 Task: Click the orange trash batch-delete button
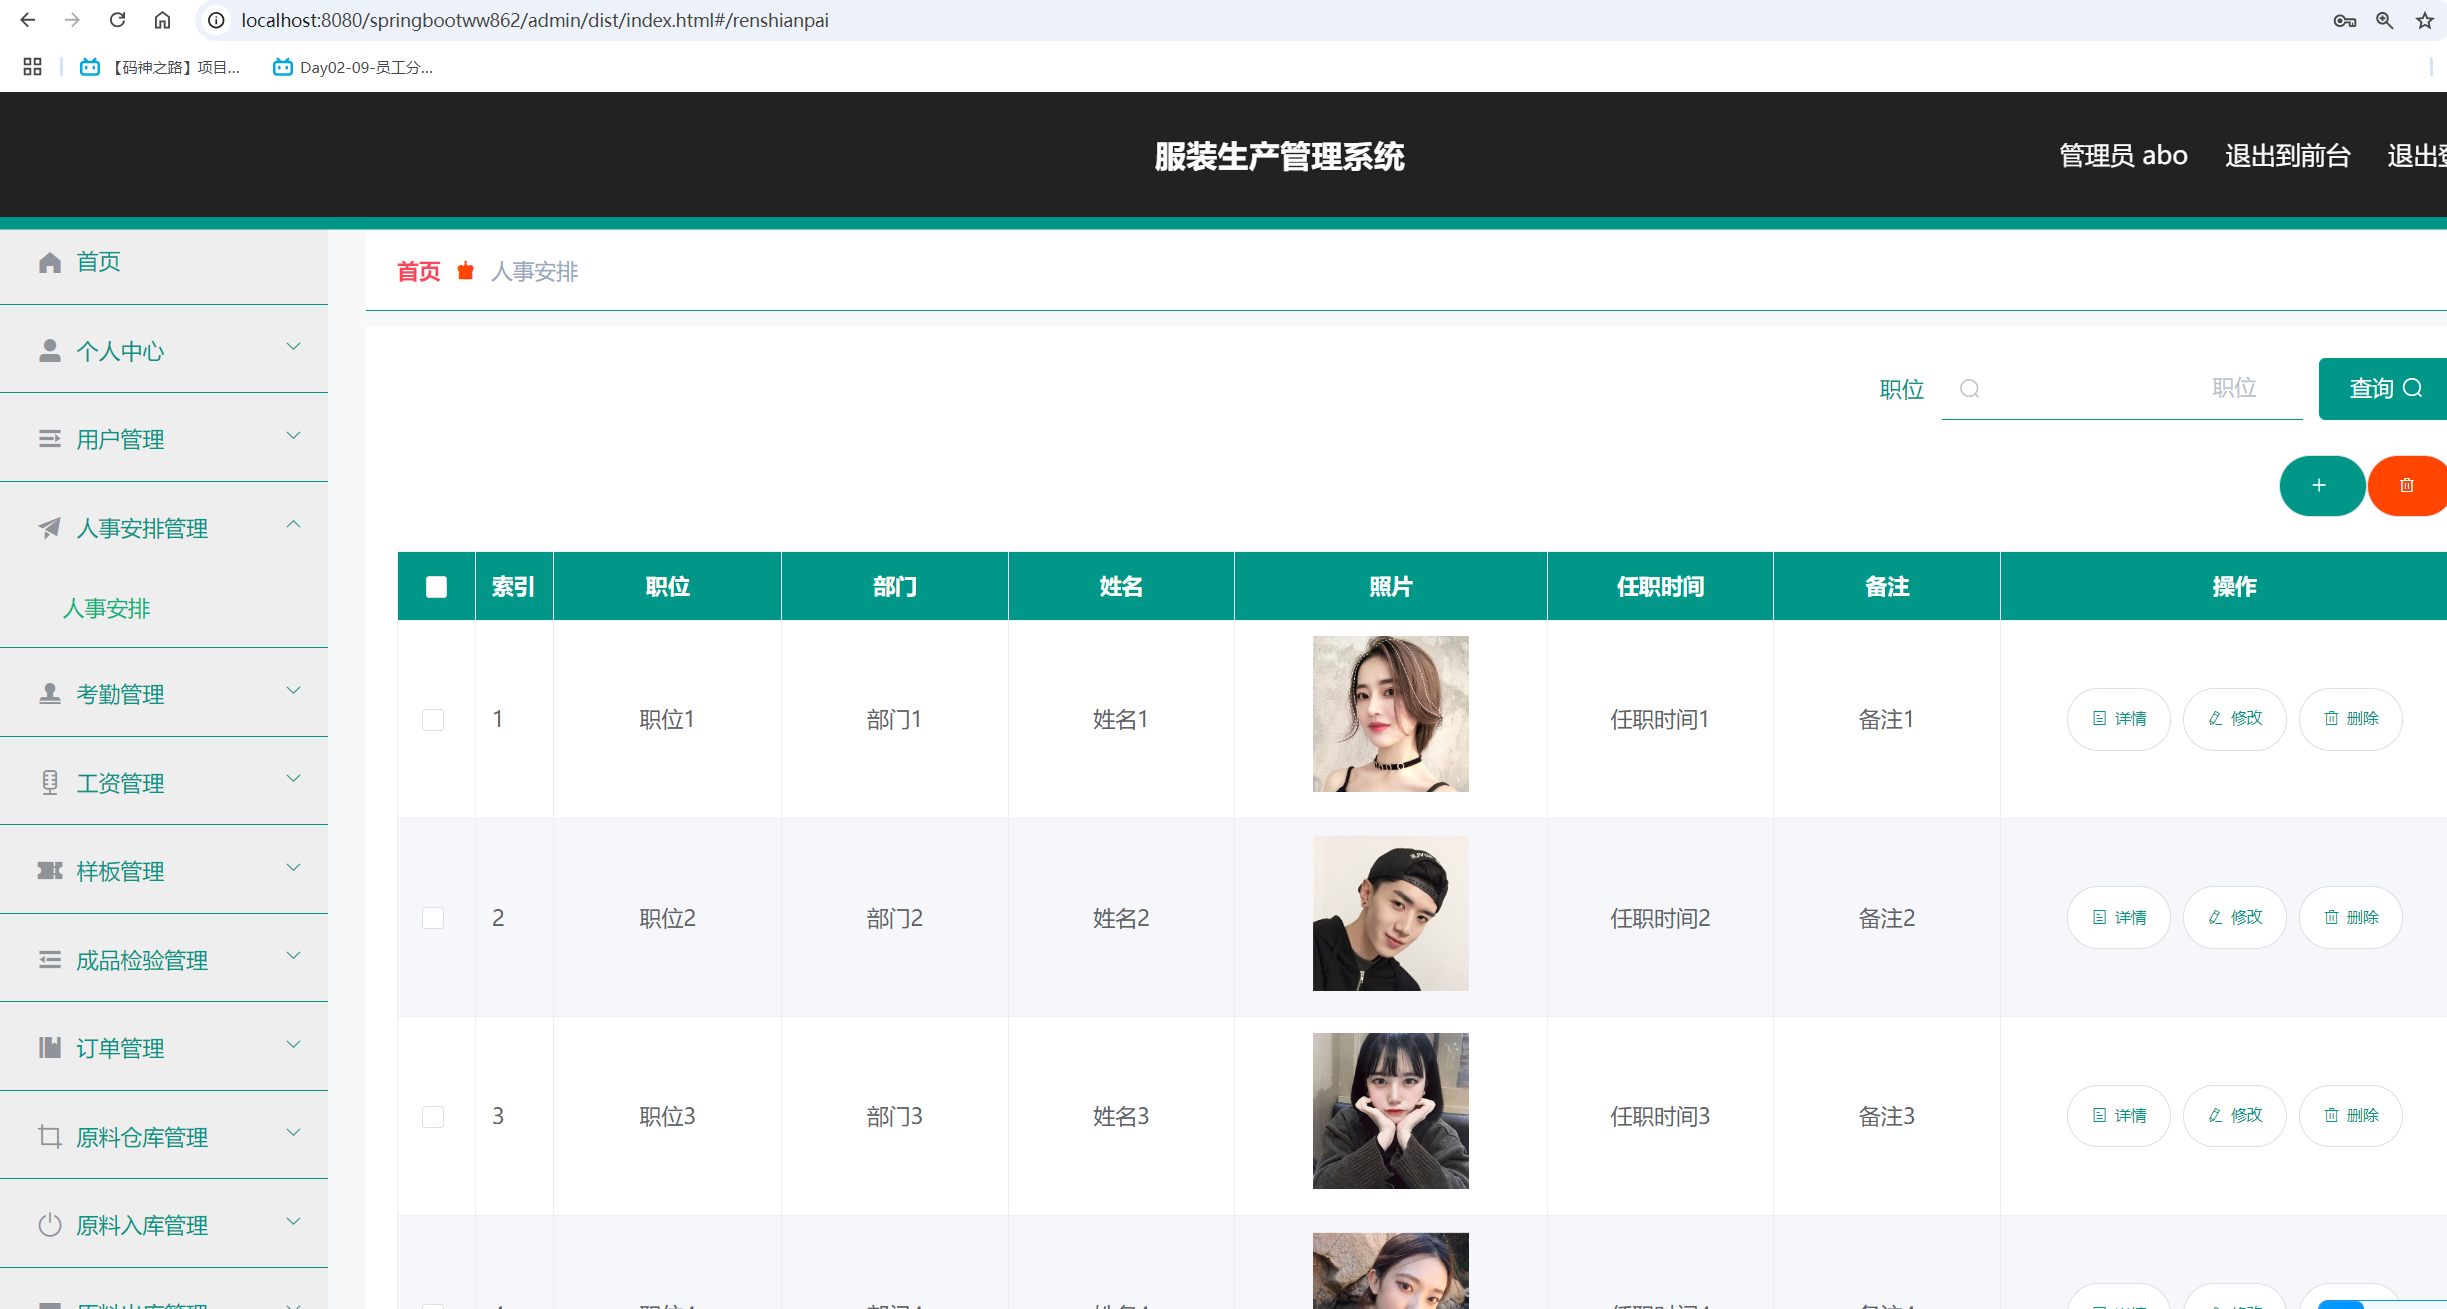[x=2407, y=486]
